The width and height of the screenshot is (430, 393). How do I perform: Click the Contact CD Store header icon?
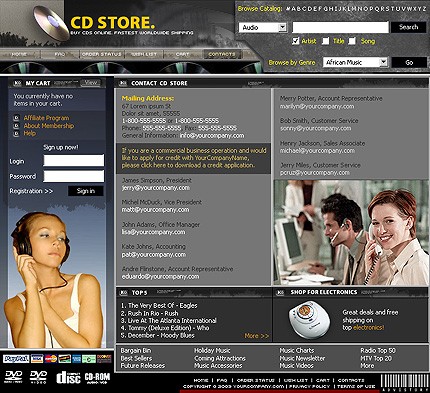click(123, 83)
